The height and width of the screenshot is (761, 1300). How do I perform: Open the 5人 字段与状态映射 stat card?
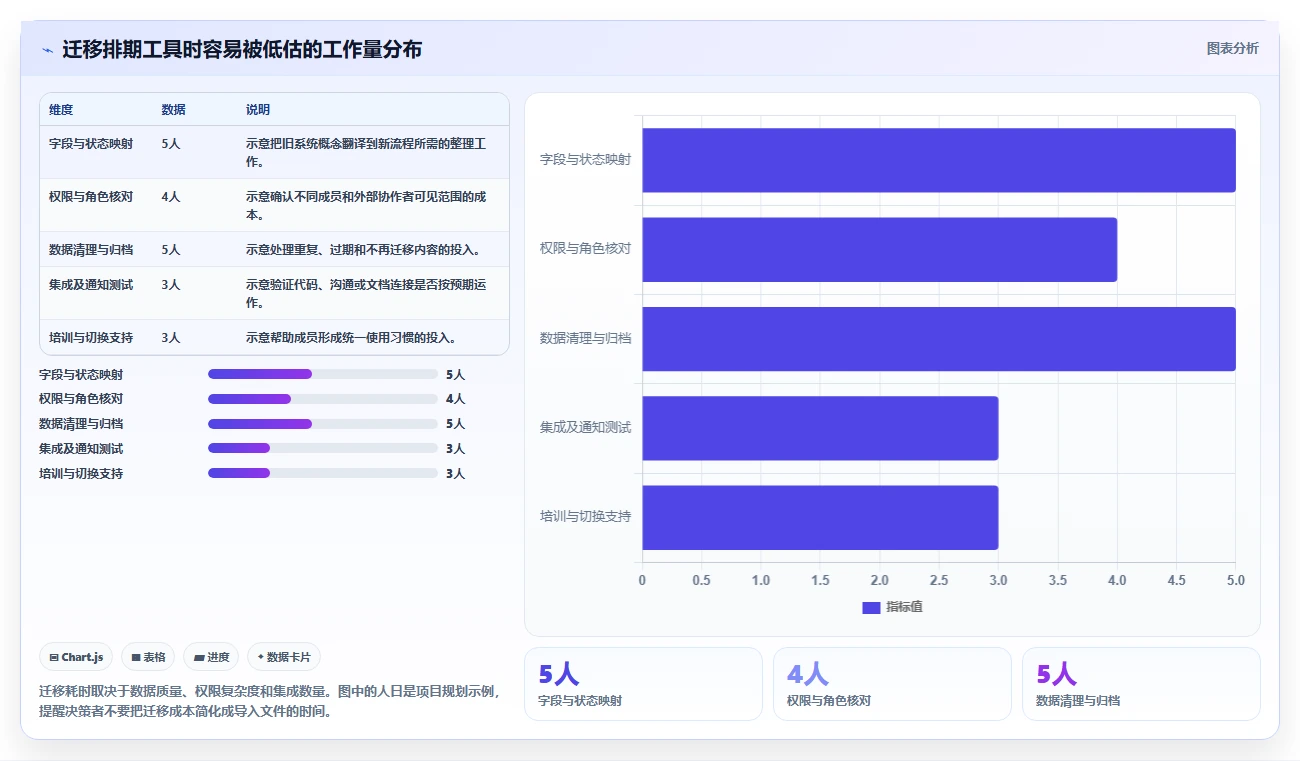(x=643, y=684)
